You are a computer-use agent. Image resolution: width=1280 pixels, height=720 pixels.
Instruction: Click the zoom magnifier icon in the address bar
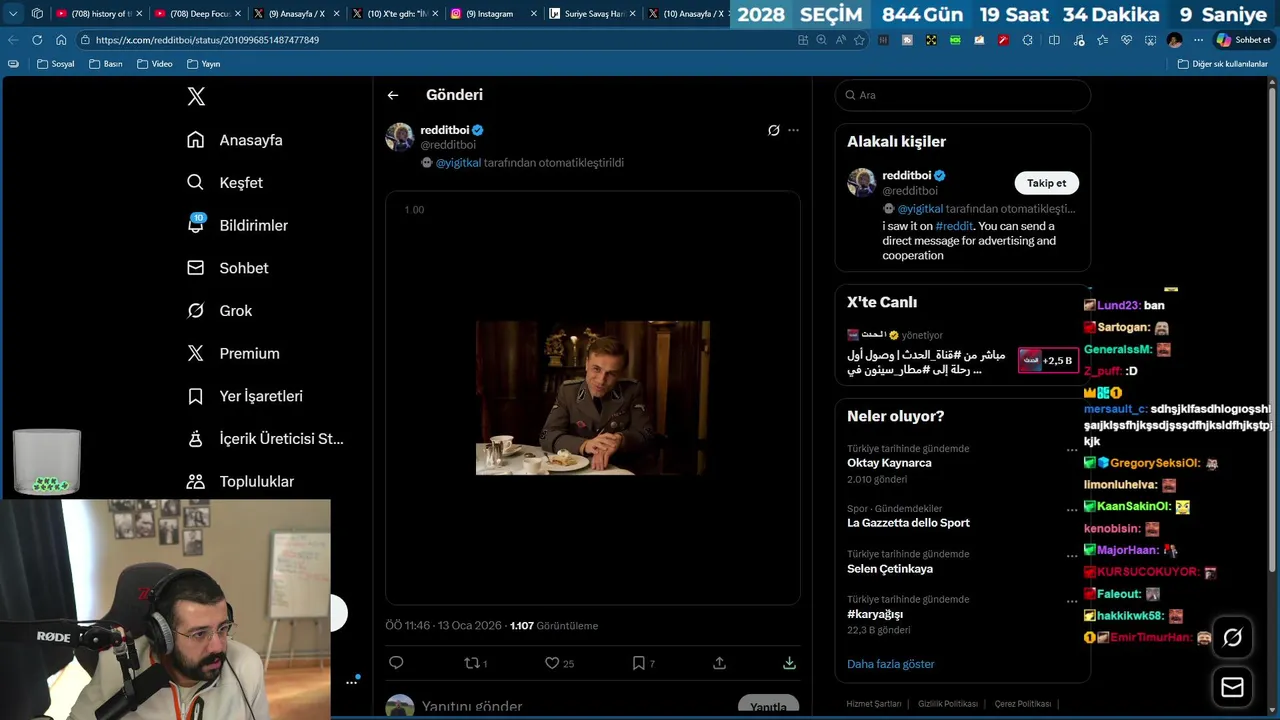pos(821,40)
